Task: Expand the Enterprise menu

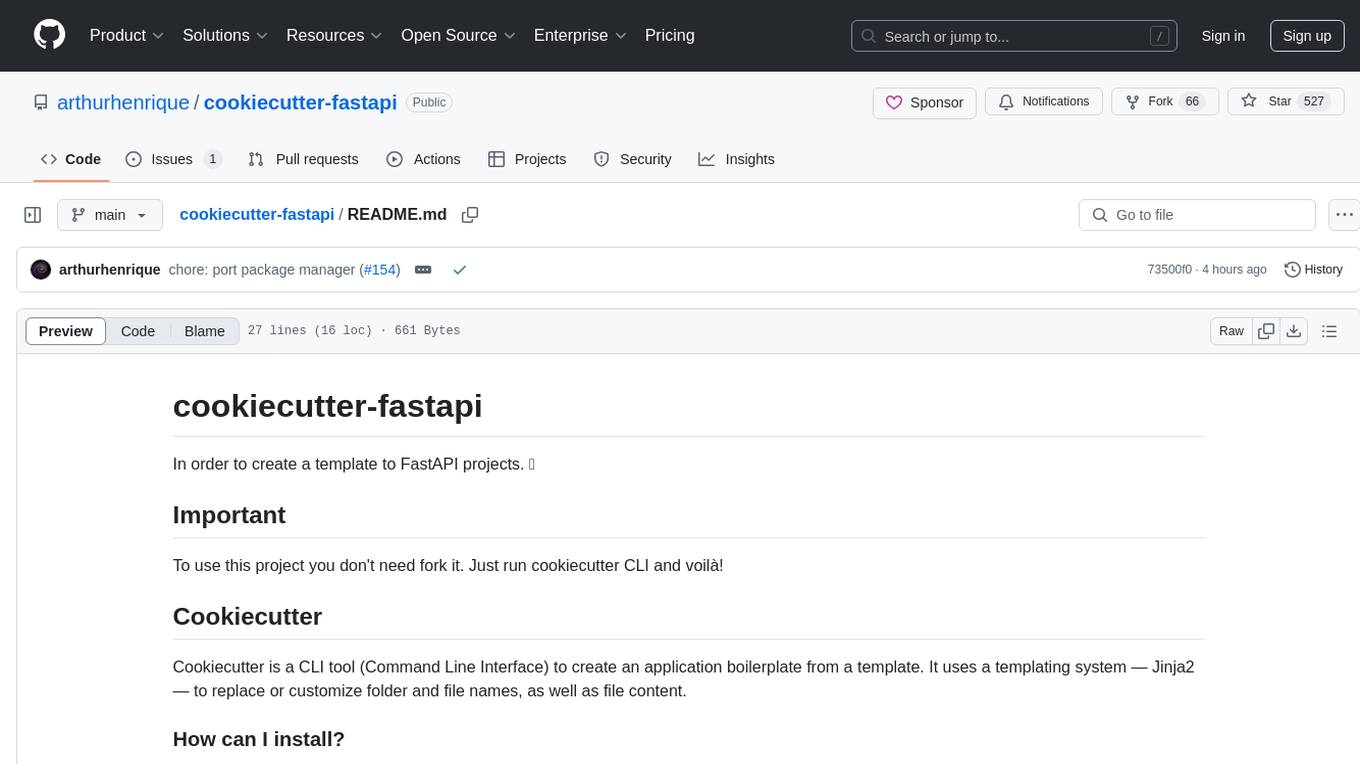Action: coord(580,35)
